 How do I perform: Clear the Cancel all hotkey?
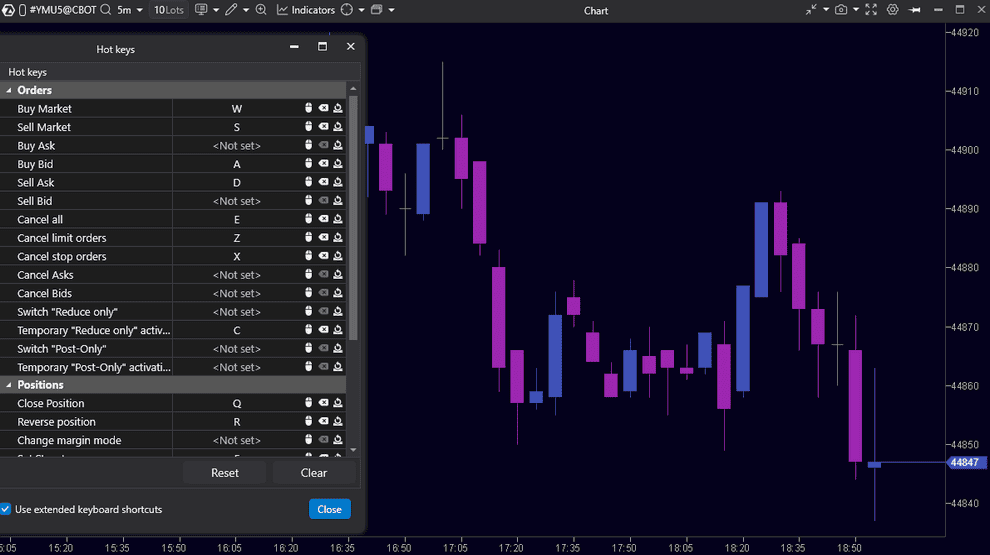[323, 219]
